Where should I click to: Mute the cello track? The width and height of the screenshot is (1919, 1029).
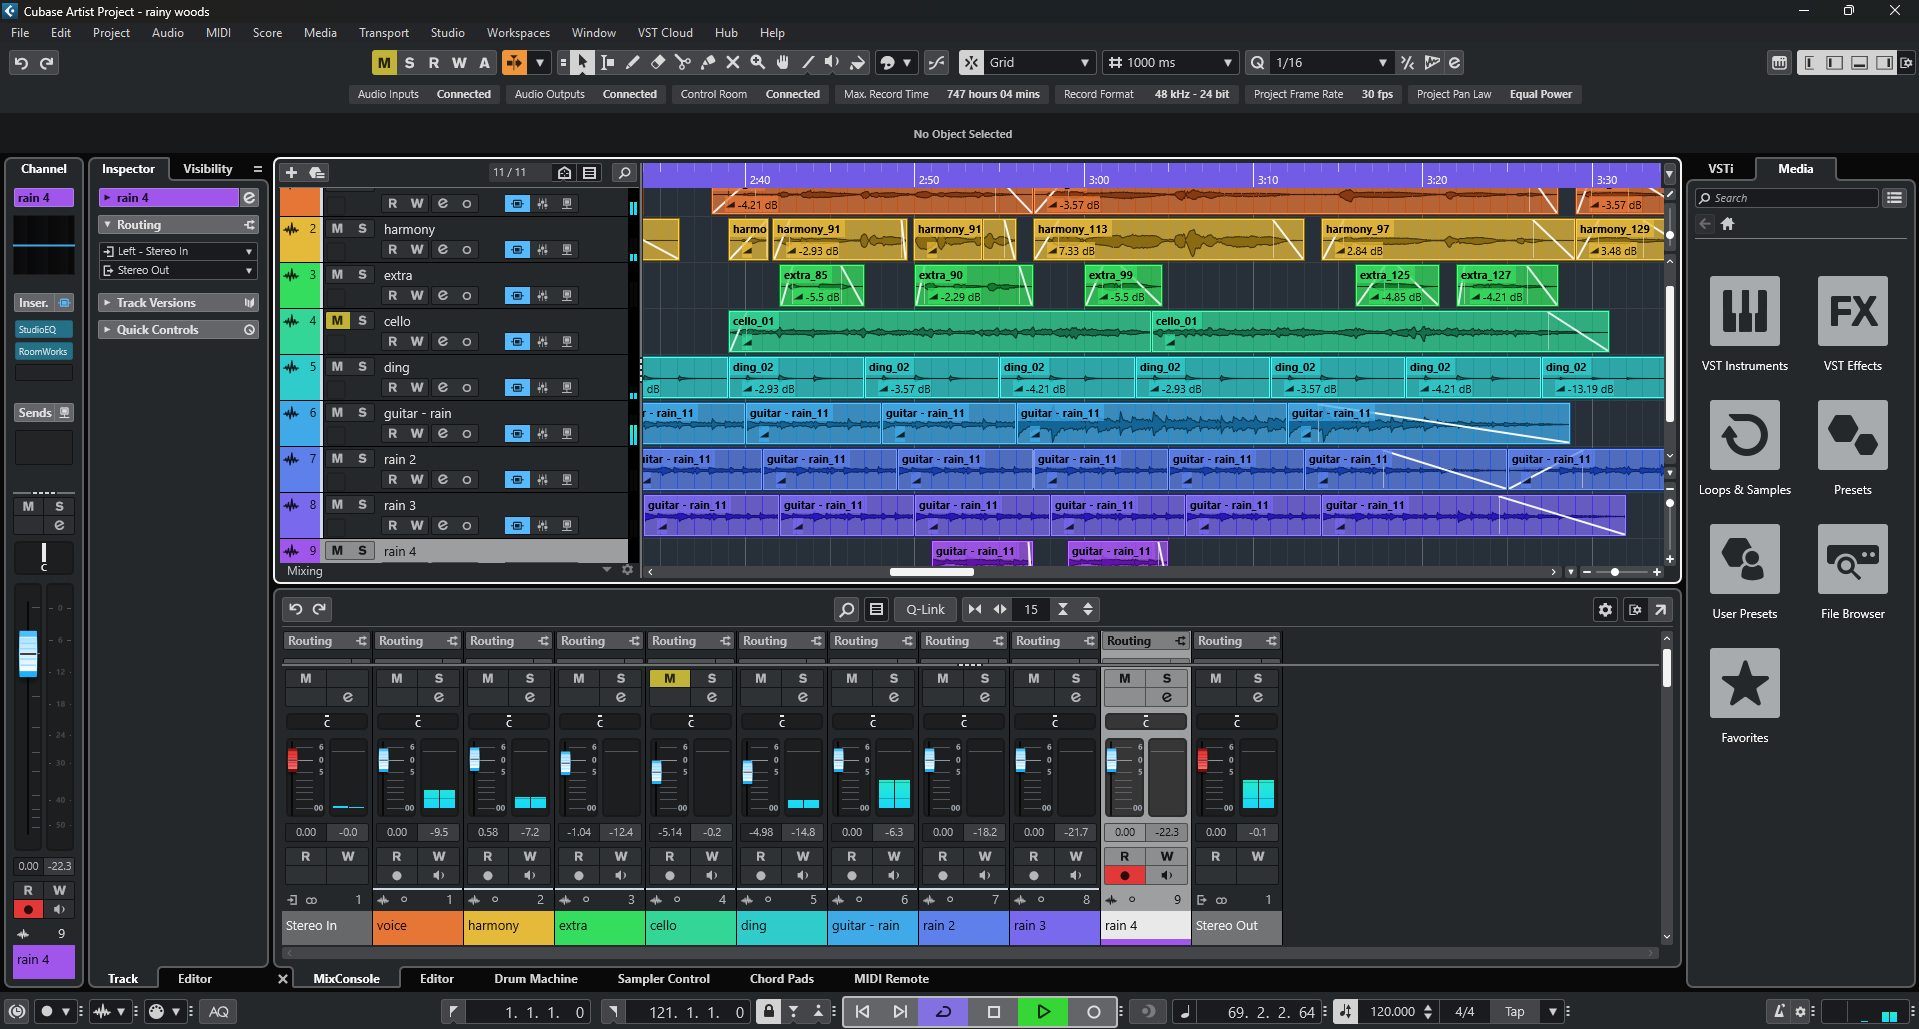(338, 321)
